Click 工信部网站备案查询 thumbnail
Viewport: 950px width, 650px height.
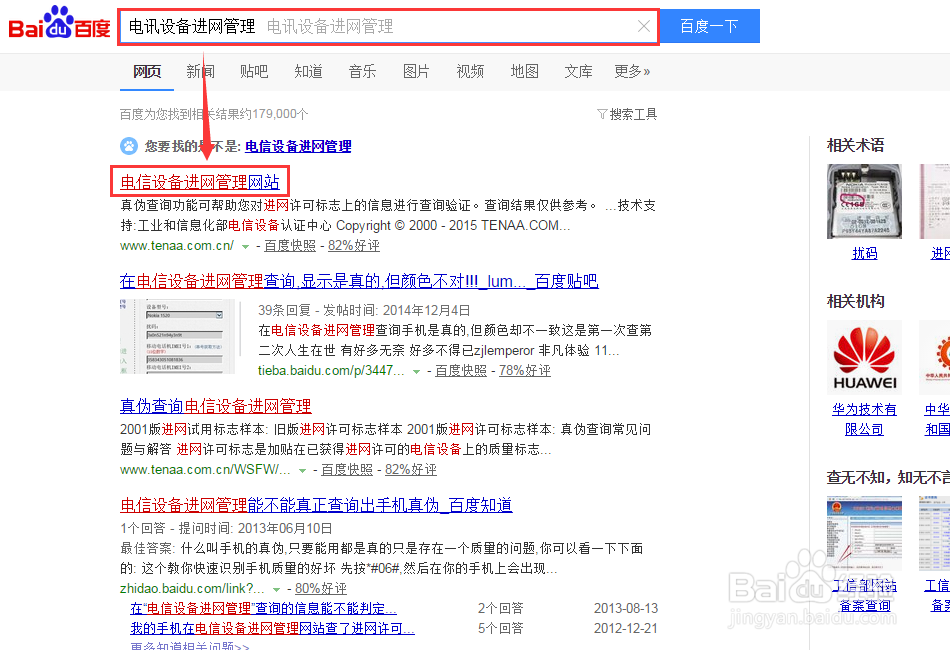864,533
